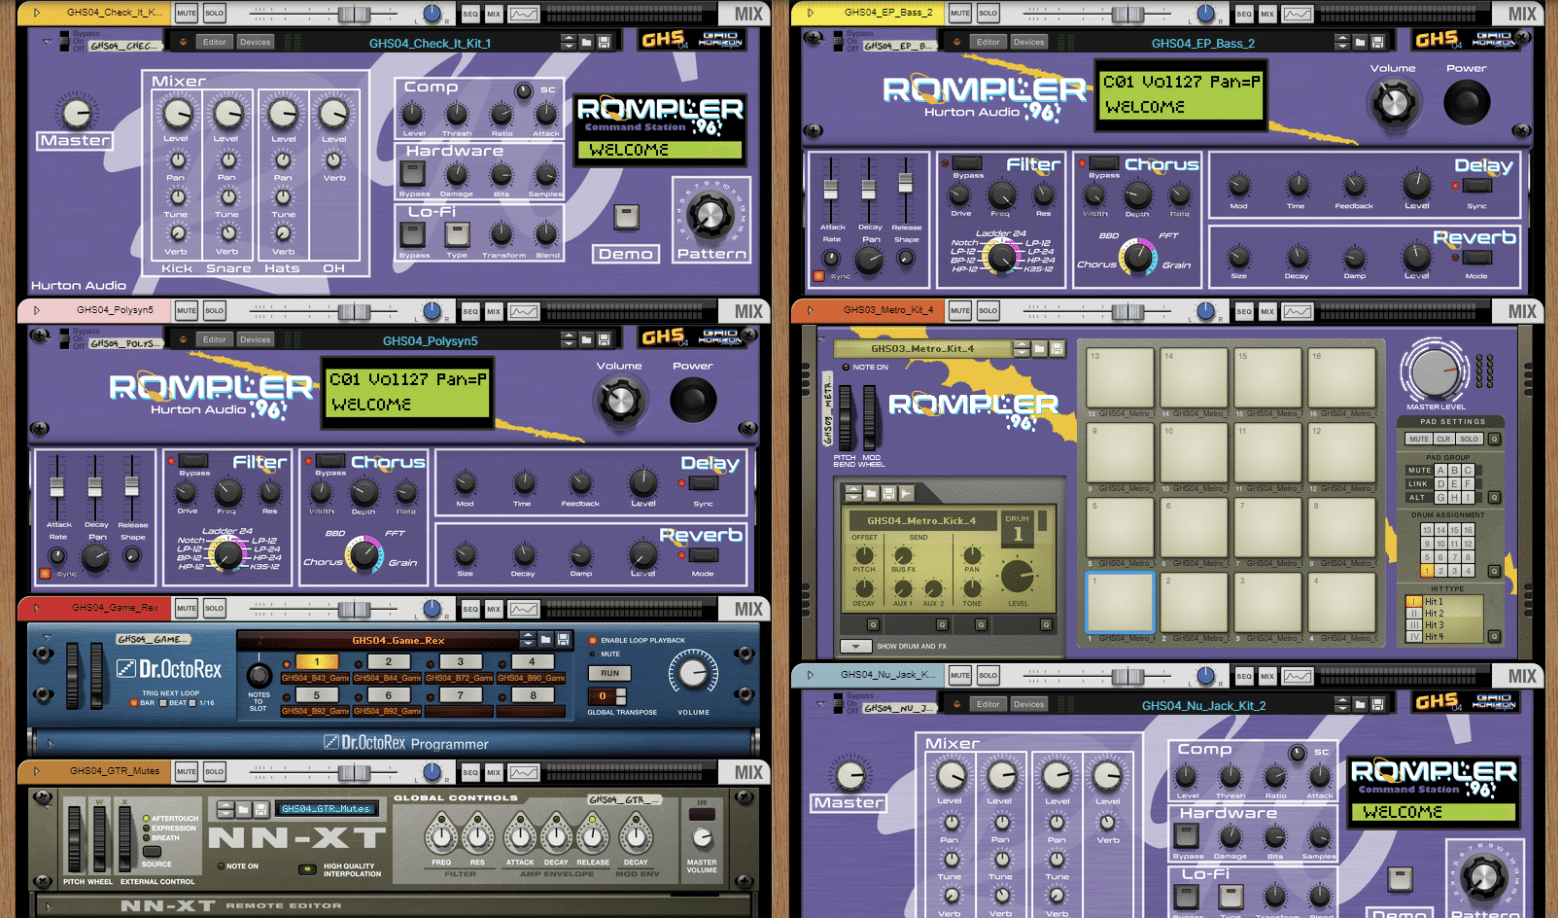The height and width of the screenshot is (918, 1558).
Task: Solo the GHS04_EP_Bass_2 track
Action: 988,14
